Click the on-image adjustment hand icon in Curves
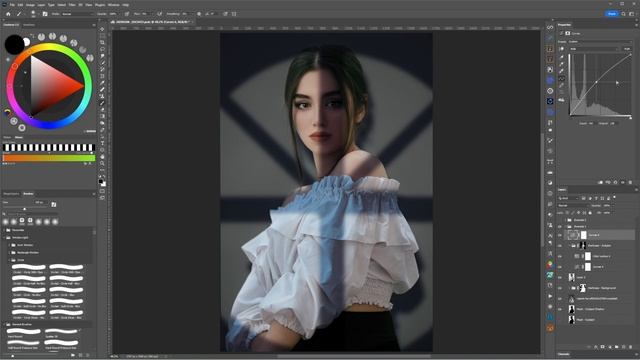This screenshot has width=640, height=360. (x=562, y=49)
